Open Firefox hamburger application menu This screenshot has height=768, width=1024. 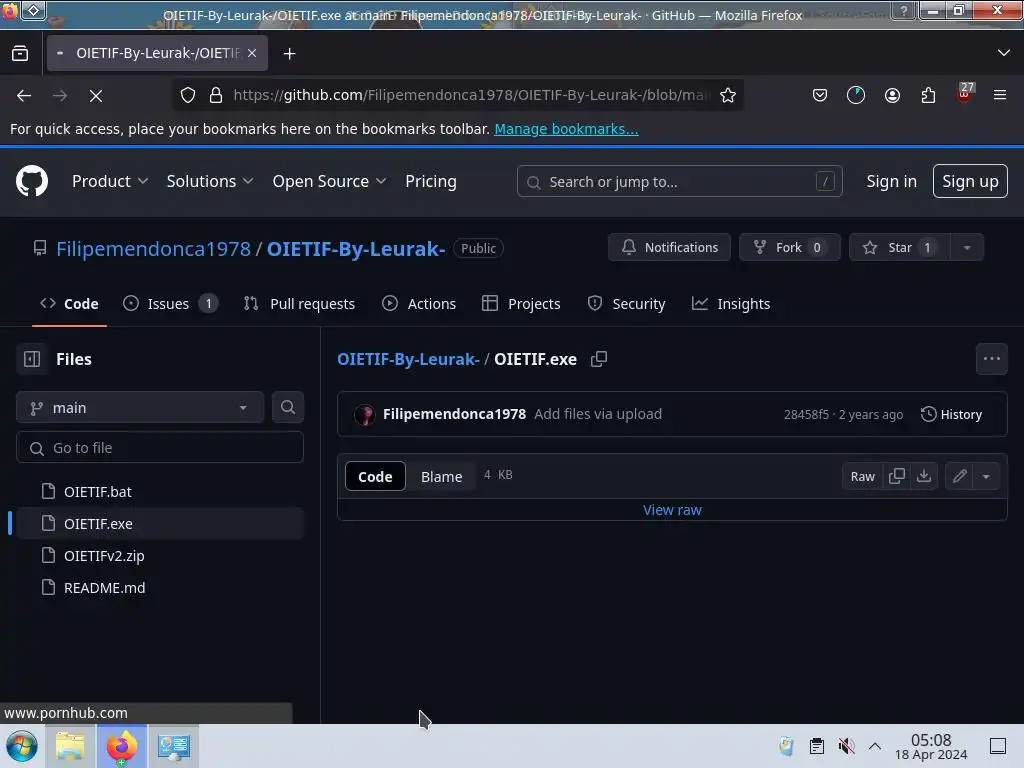pos(1000,95)
